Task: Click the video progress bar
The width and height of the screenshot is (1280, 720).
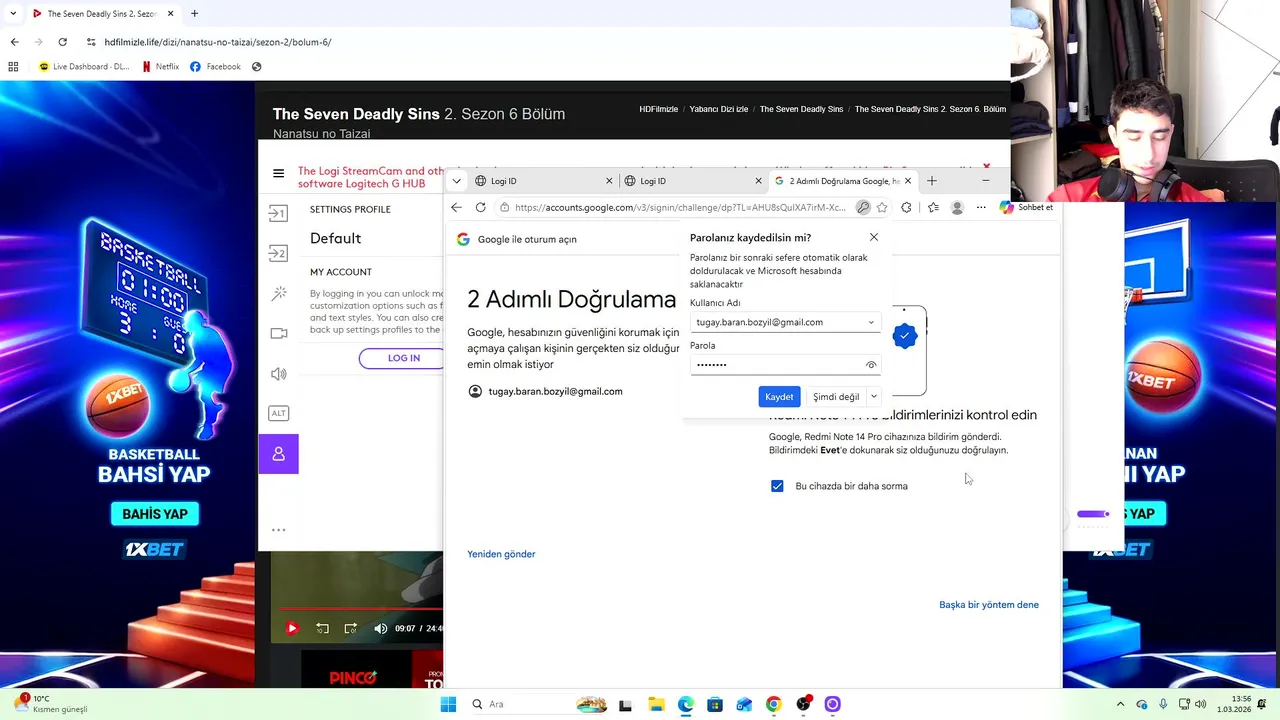Action: [x=360, y=608]
